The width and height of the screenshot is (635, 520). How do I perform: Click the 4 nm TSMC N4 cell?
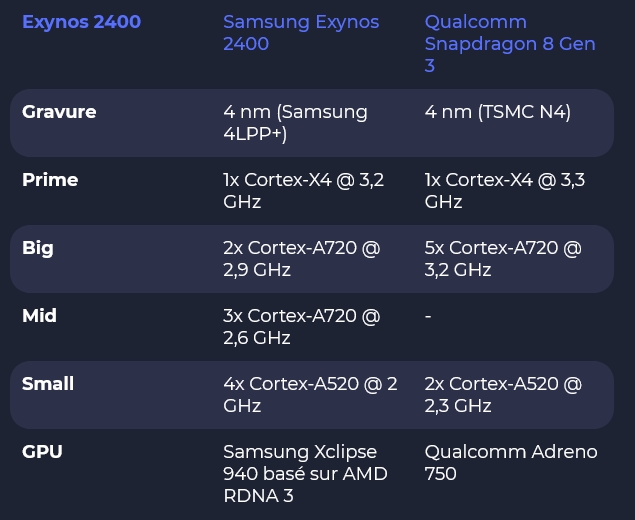(x=498, y=112)
